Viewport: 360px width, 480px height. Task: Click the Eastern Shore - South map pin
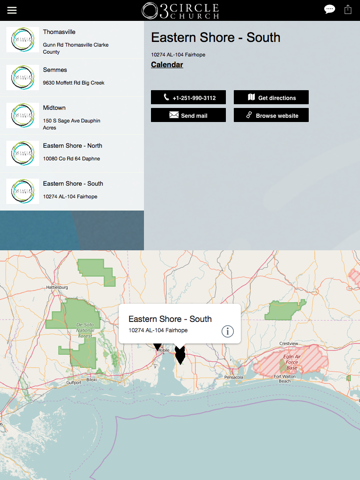click(x=180, y=355)
